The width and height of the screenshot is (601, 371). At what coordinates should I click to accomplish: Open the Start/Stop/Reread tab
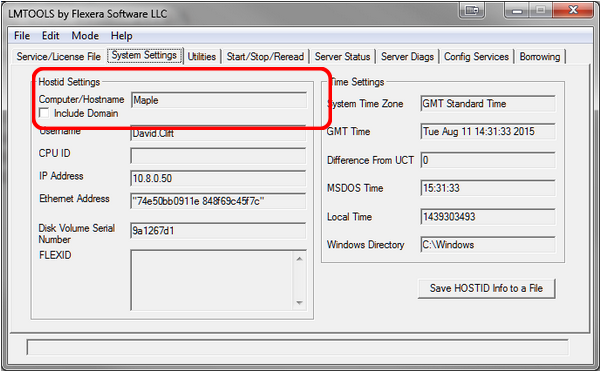[x=265, y=57]
